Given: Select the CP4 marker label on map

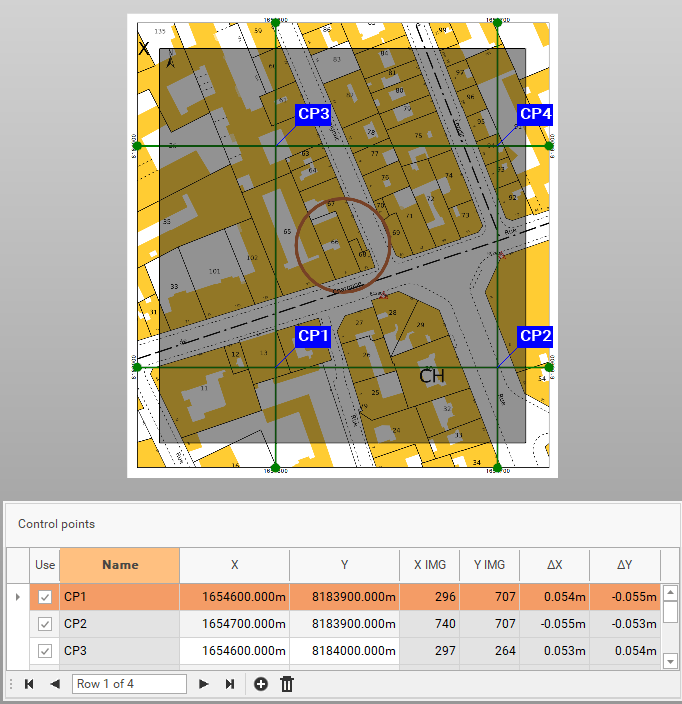Looking at the screenshot, I should pos(535,114).
